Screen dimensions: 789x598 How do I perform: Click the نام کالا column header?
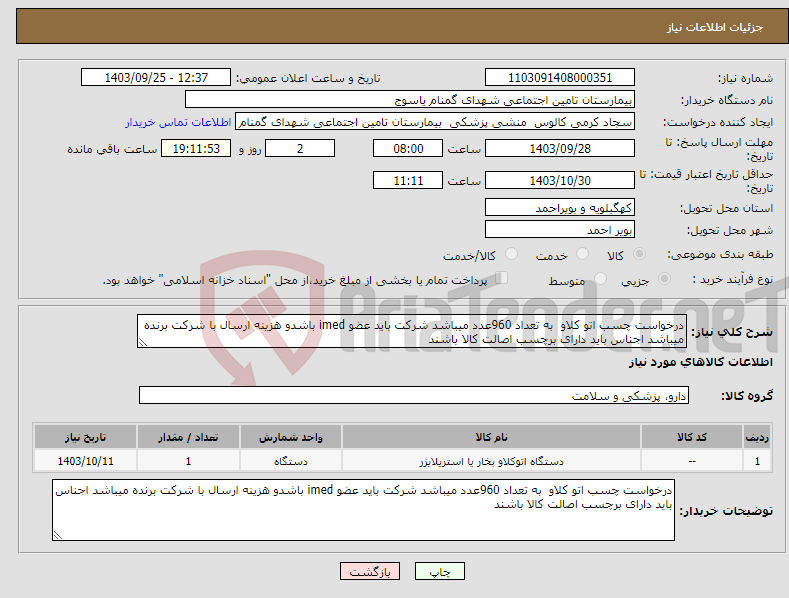491,437
